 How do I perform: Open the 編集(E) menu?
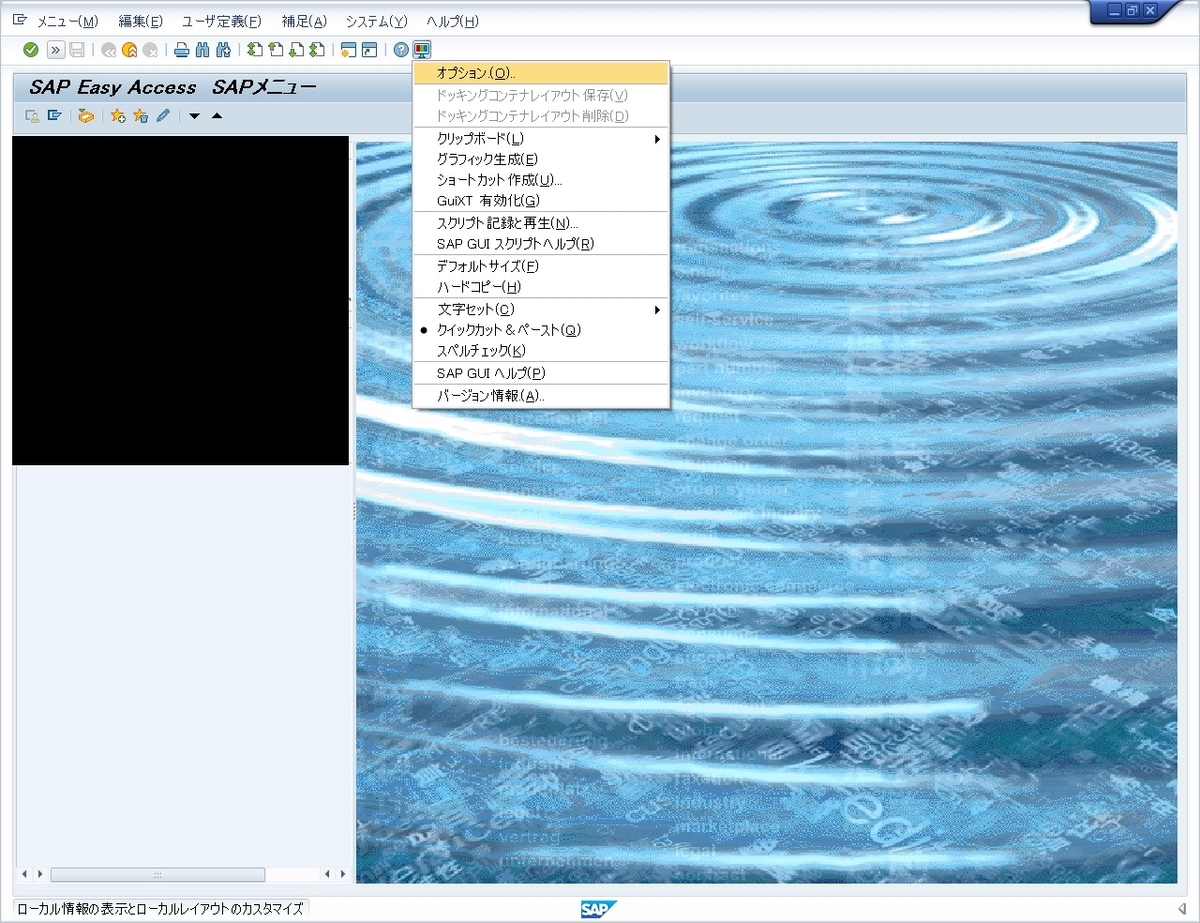tap(140, 21)
